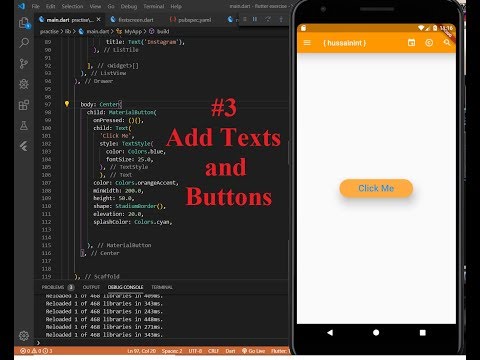
Task: Open the hamburger drawer menu in phone app
Action: (307, 43)
